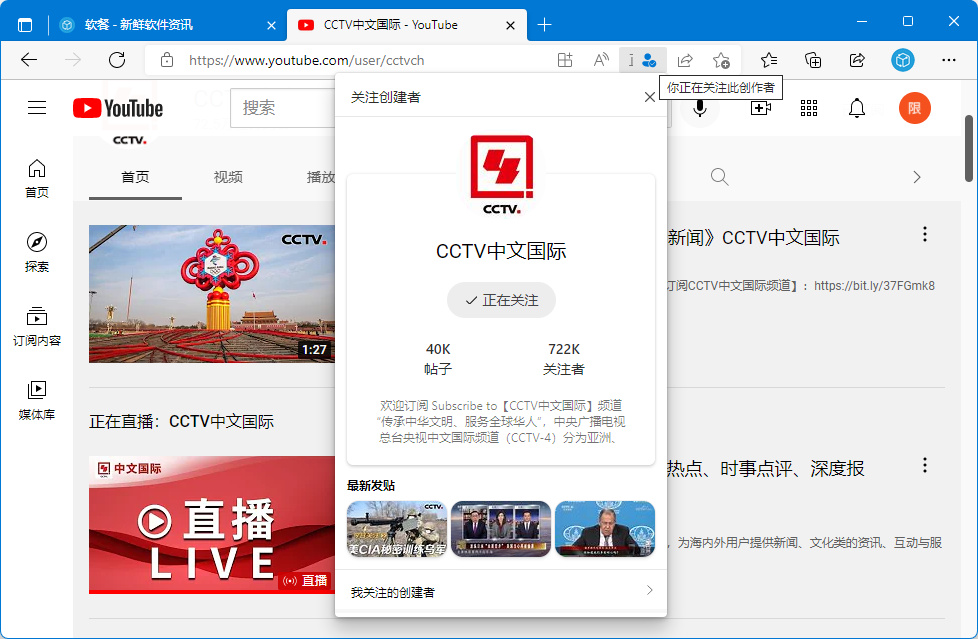Open 媒体库 in the sidebar
This screenshot has height=639, width=978.
(x=37, y=399)
